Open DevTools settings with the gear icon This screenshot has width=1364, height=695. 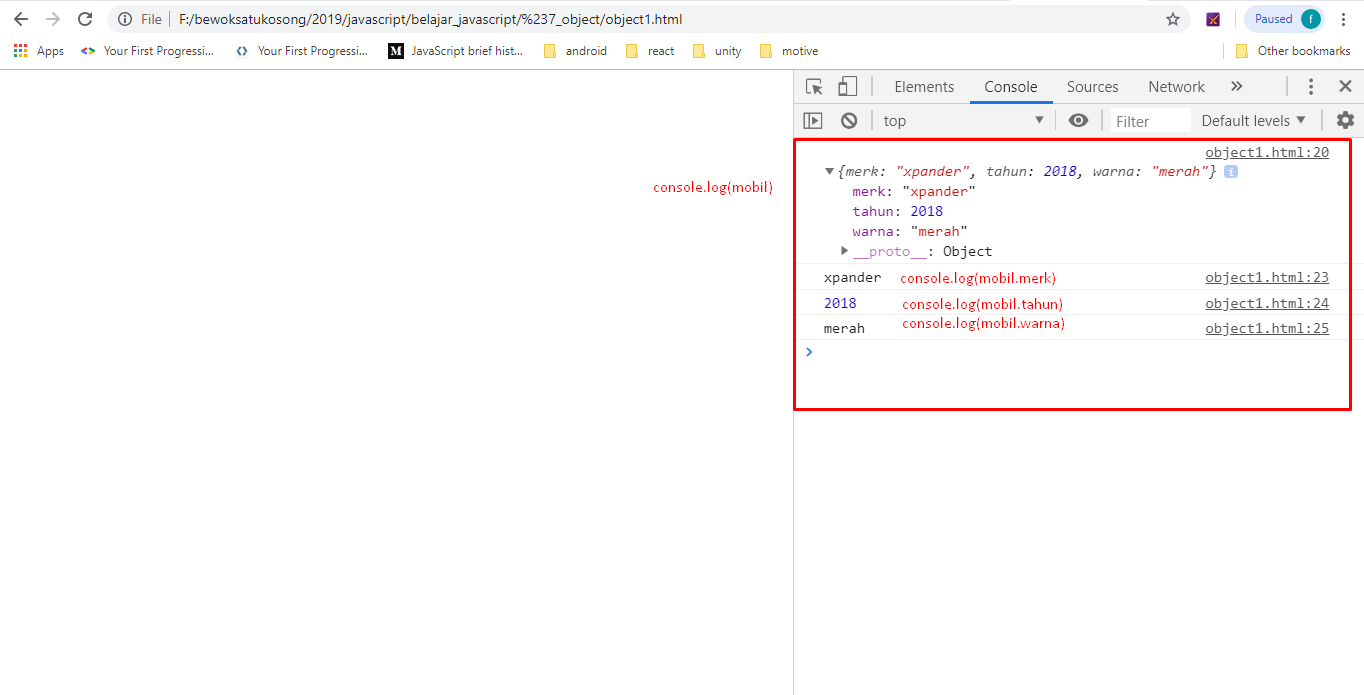tap(1345, 120)
